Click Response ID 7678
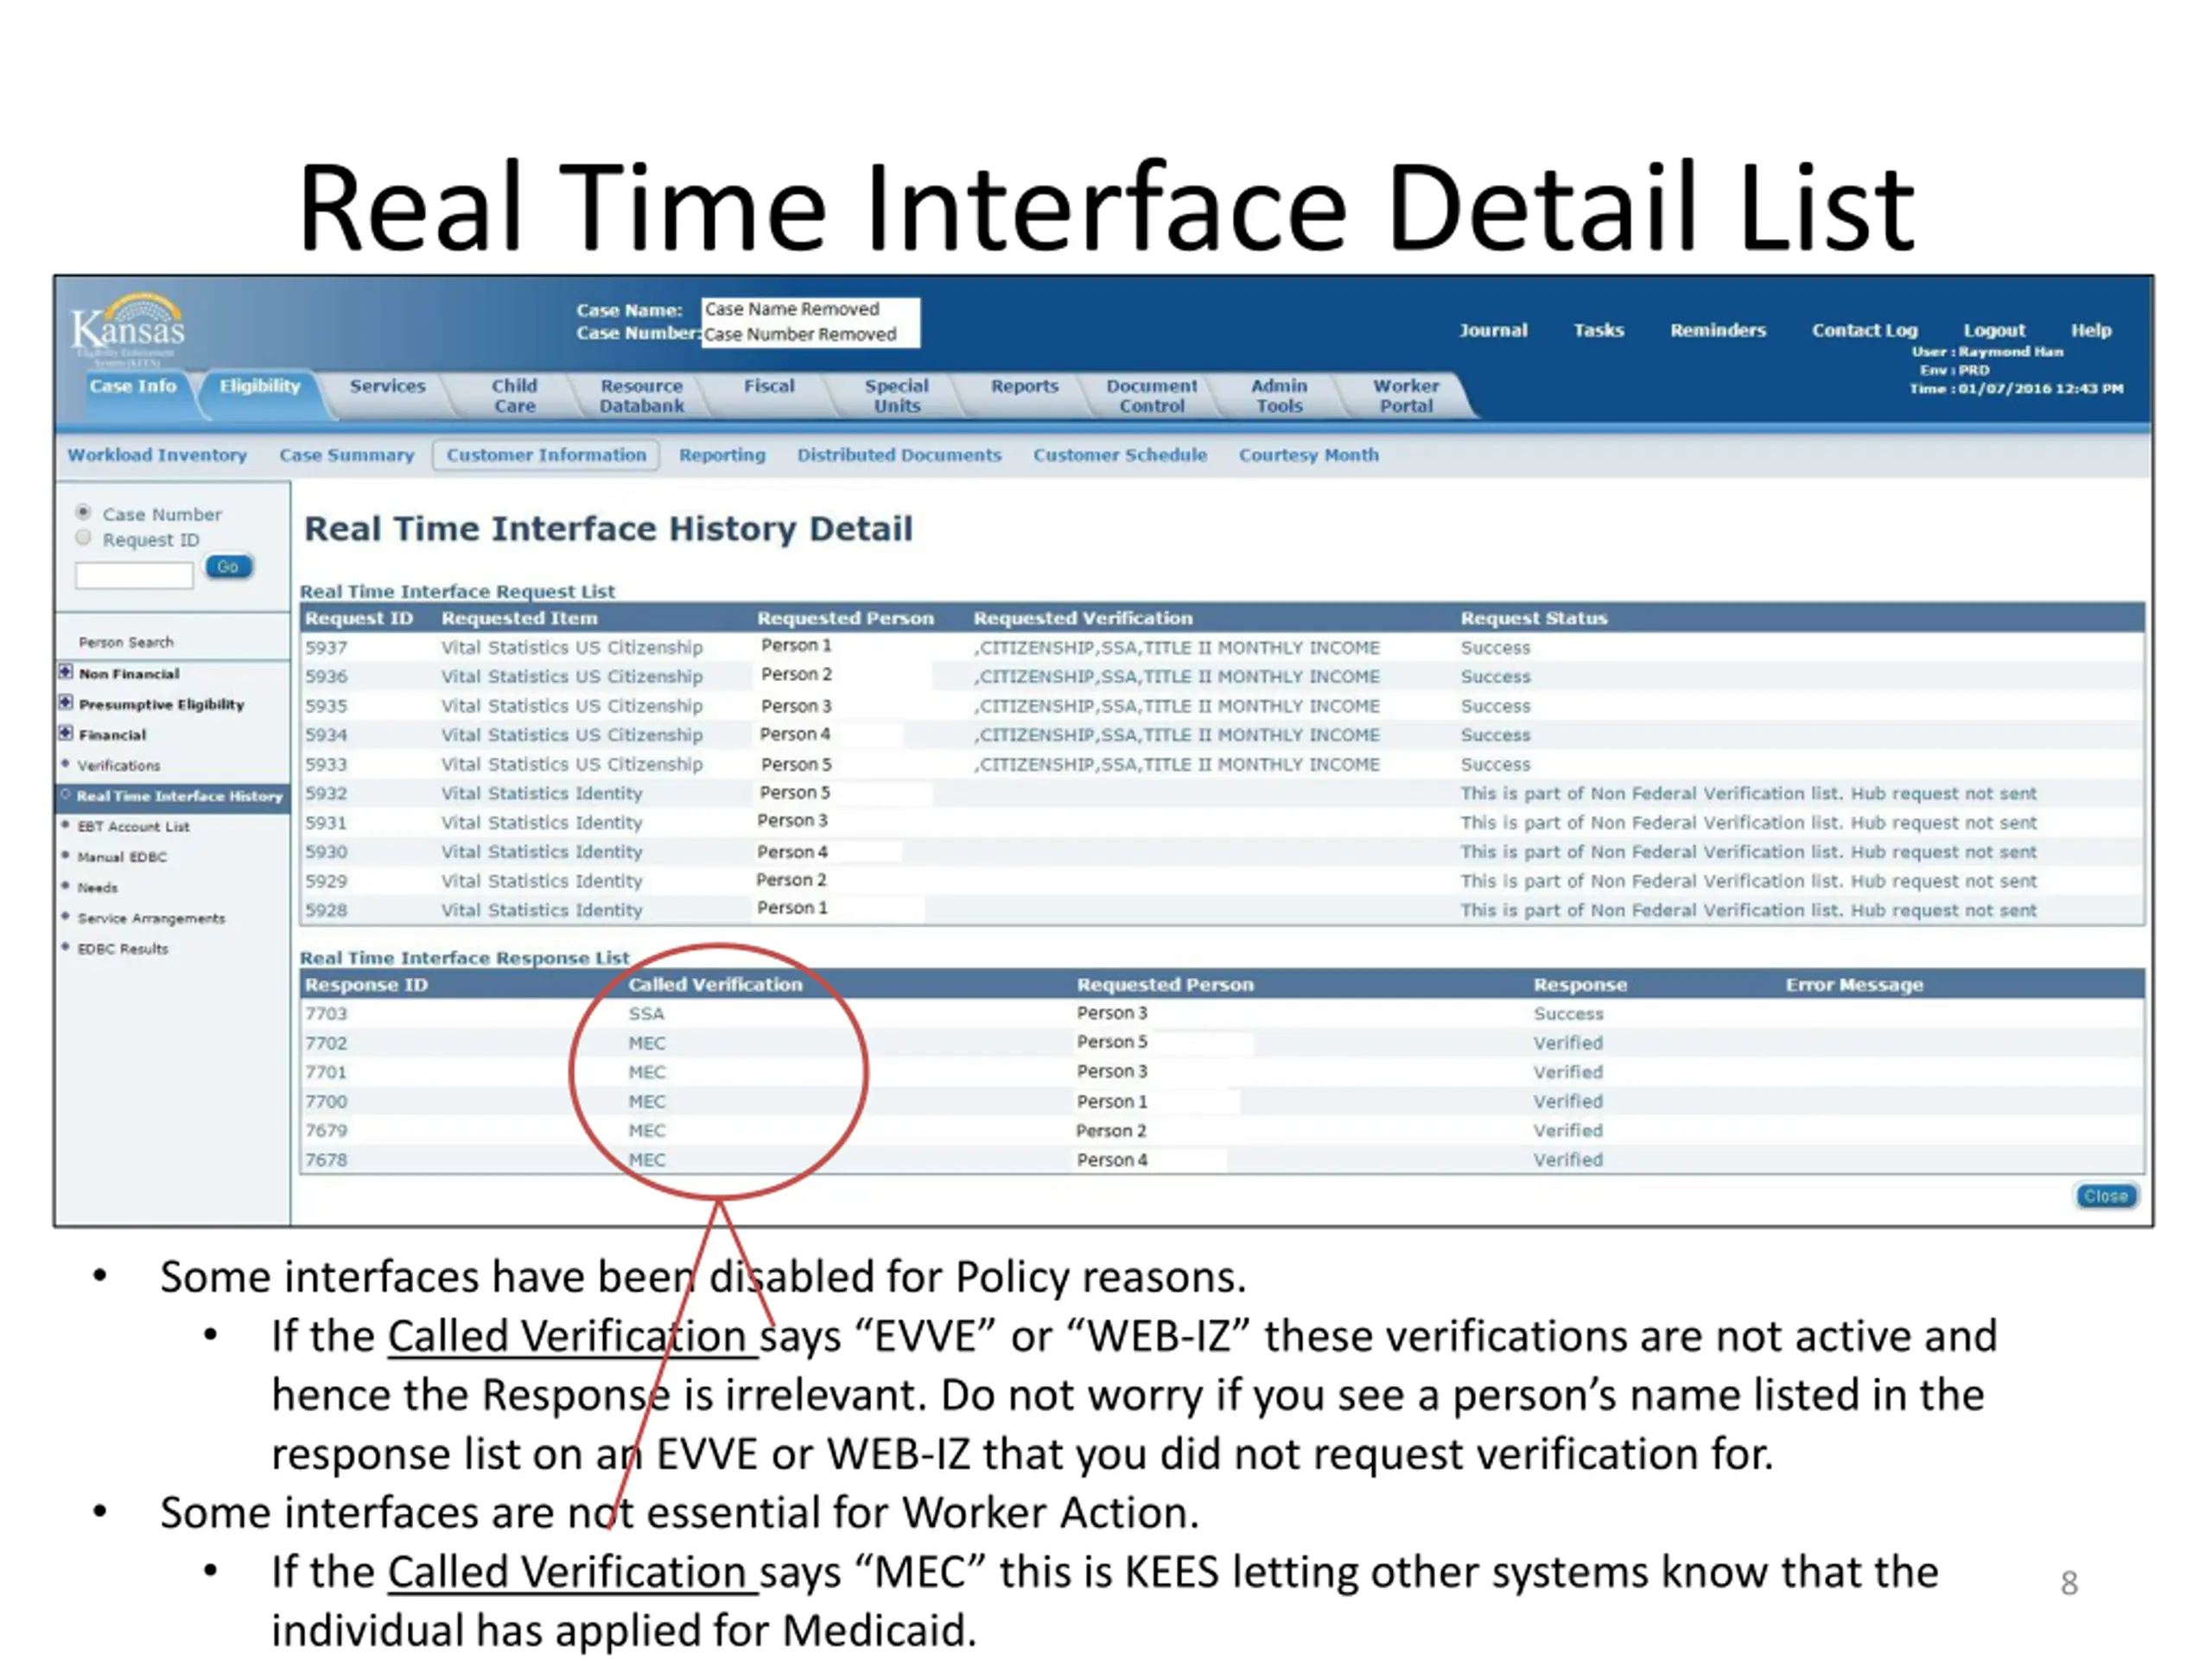Screen dimensions: 2212x1659 [x=326, y=1160]
